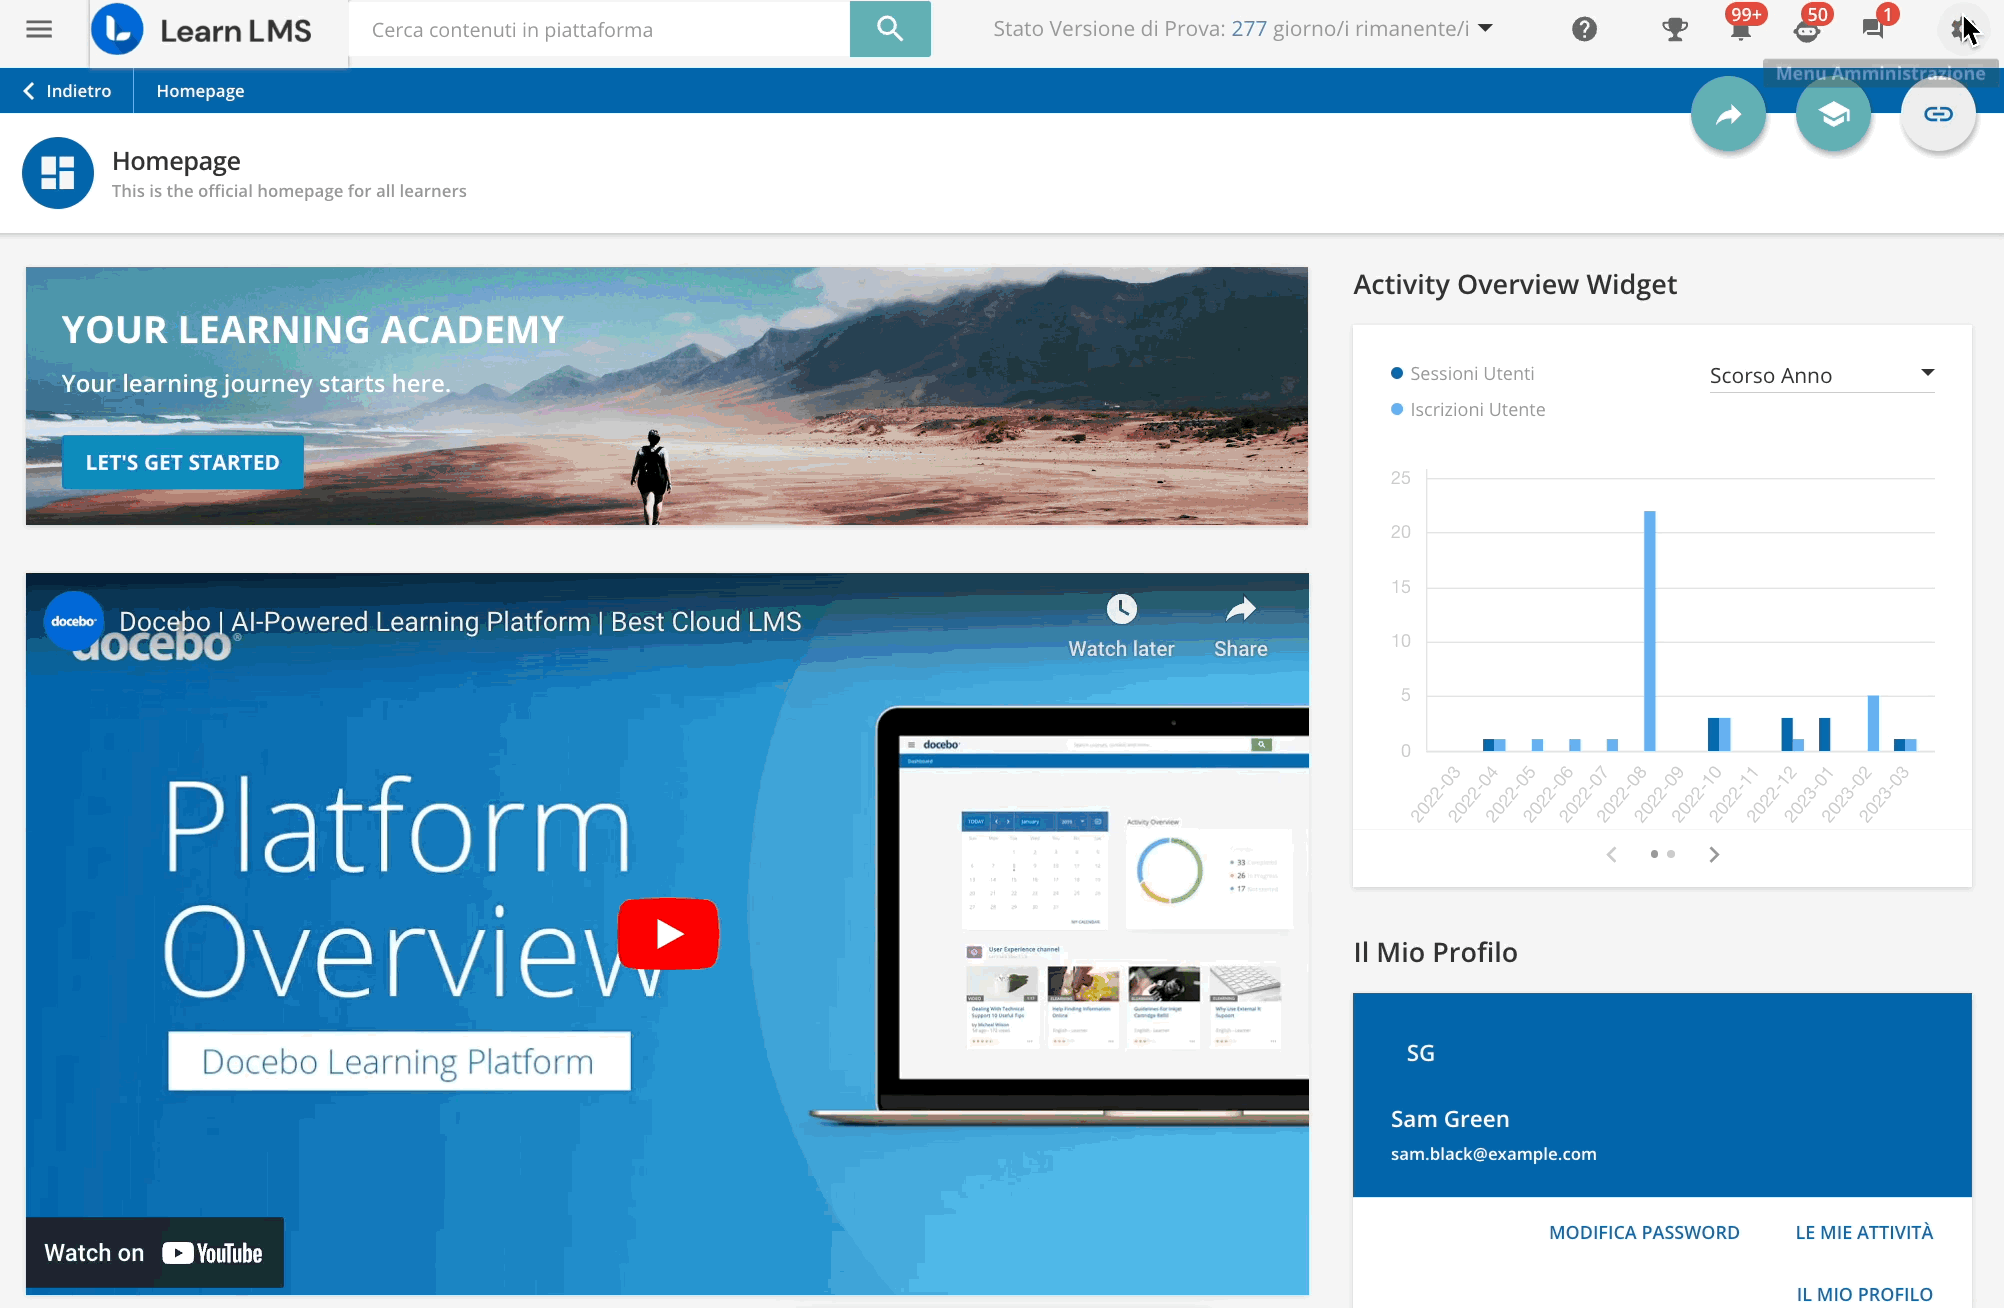Toggle the Iscrizioni Utente legend series

(x=1468, y=409)
